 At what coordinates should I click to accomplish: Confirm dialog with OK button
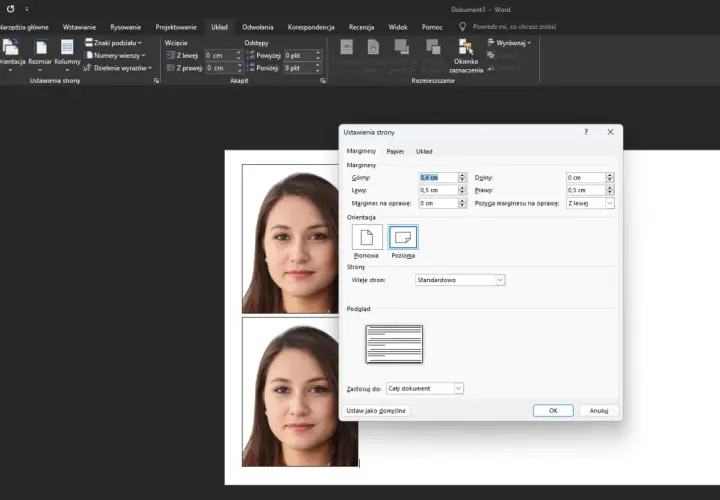click(553, 410)
